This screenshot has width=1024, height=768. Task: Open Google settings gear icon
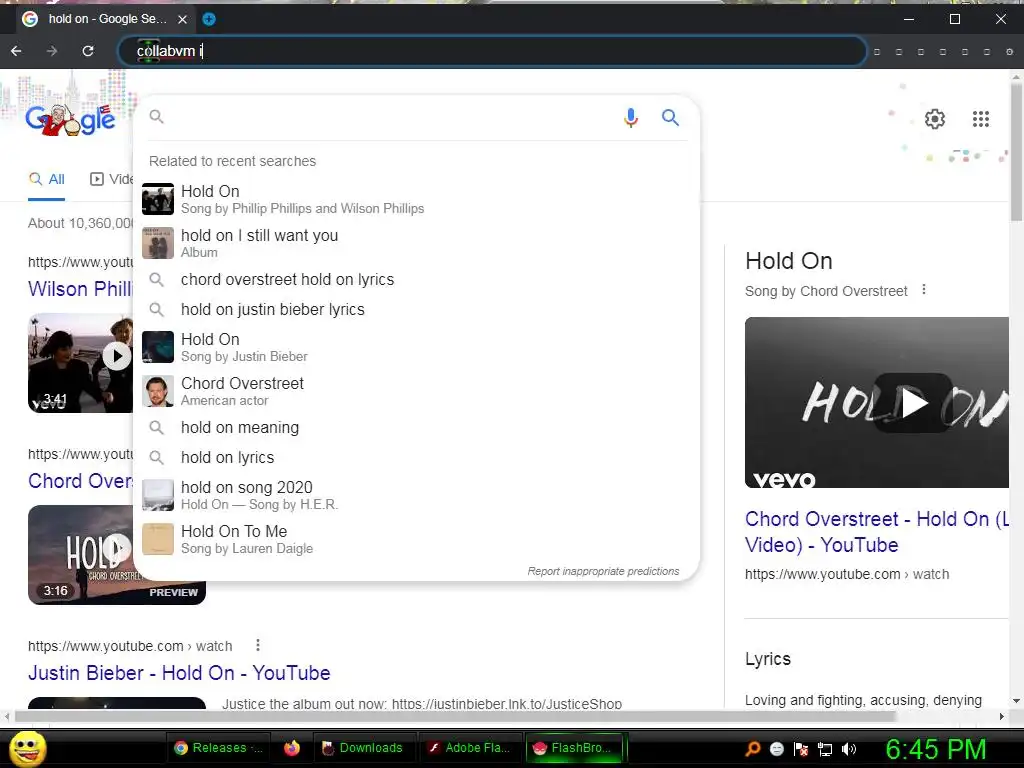935,119
